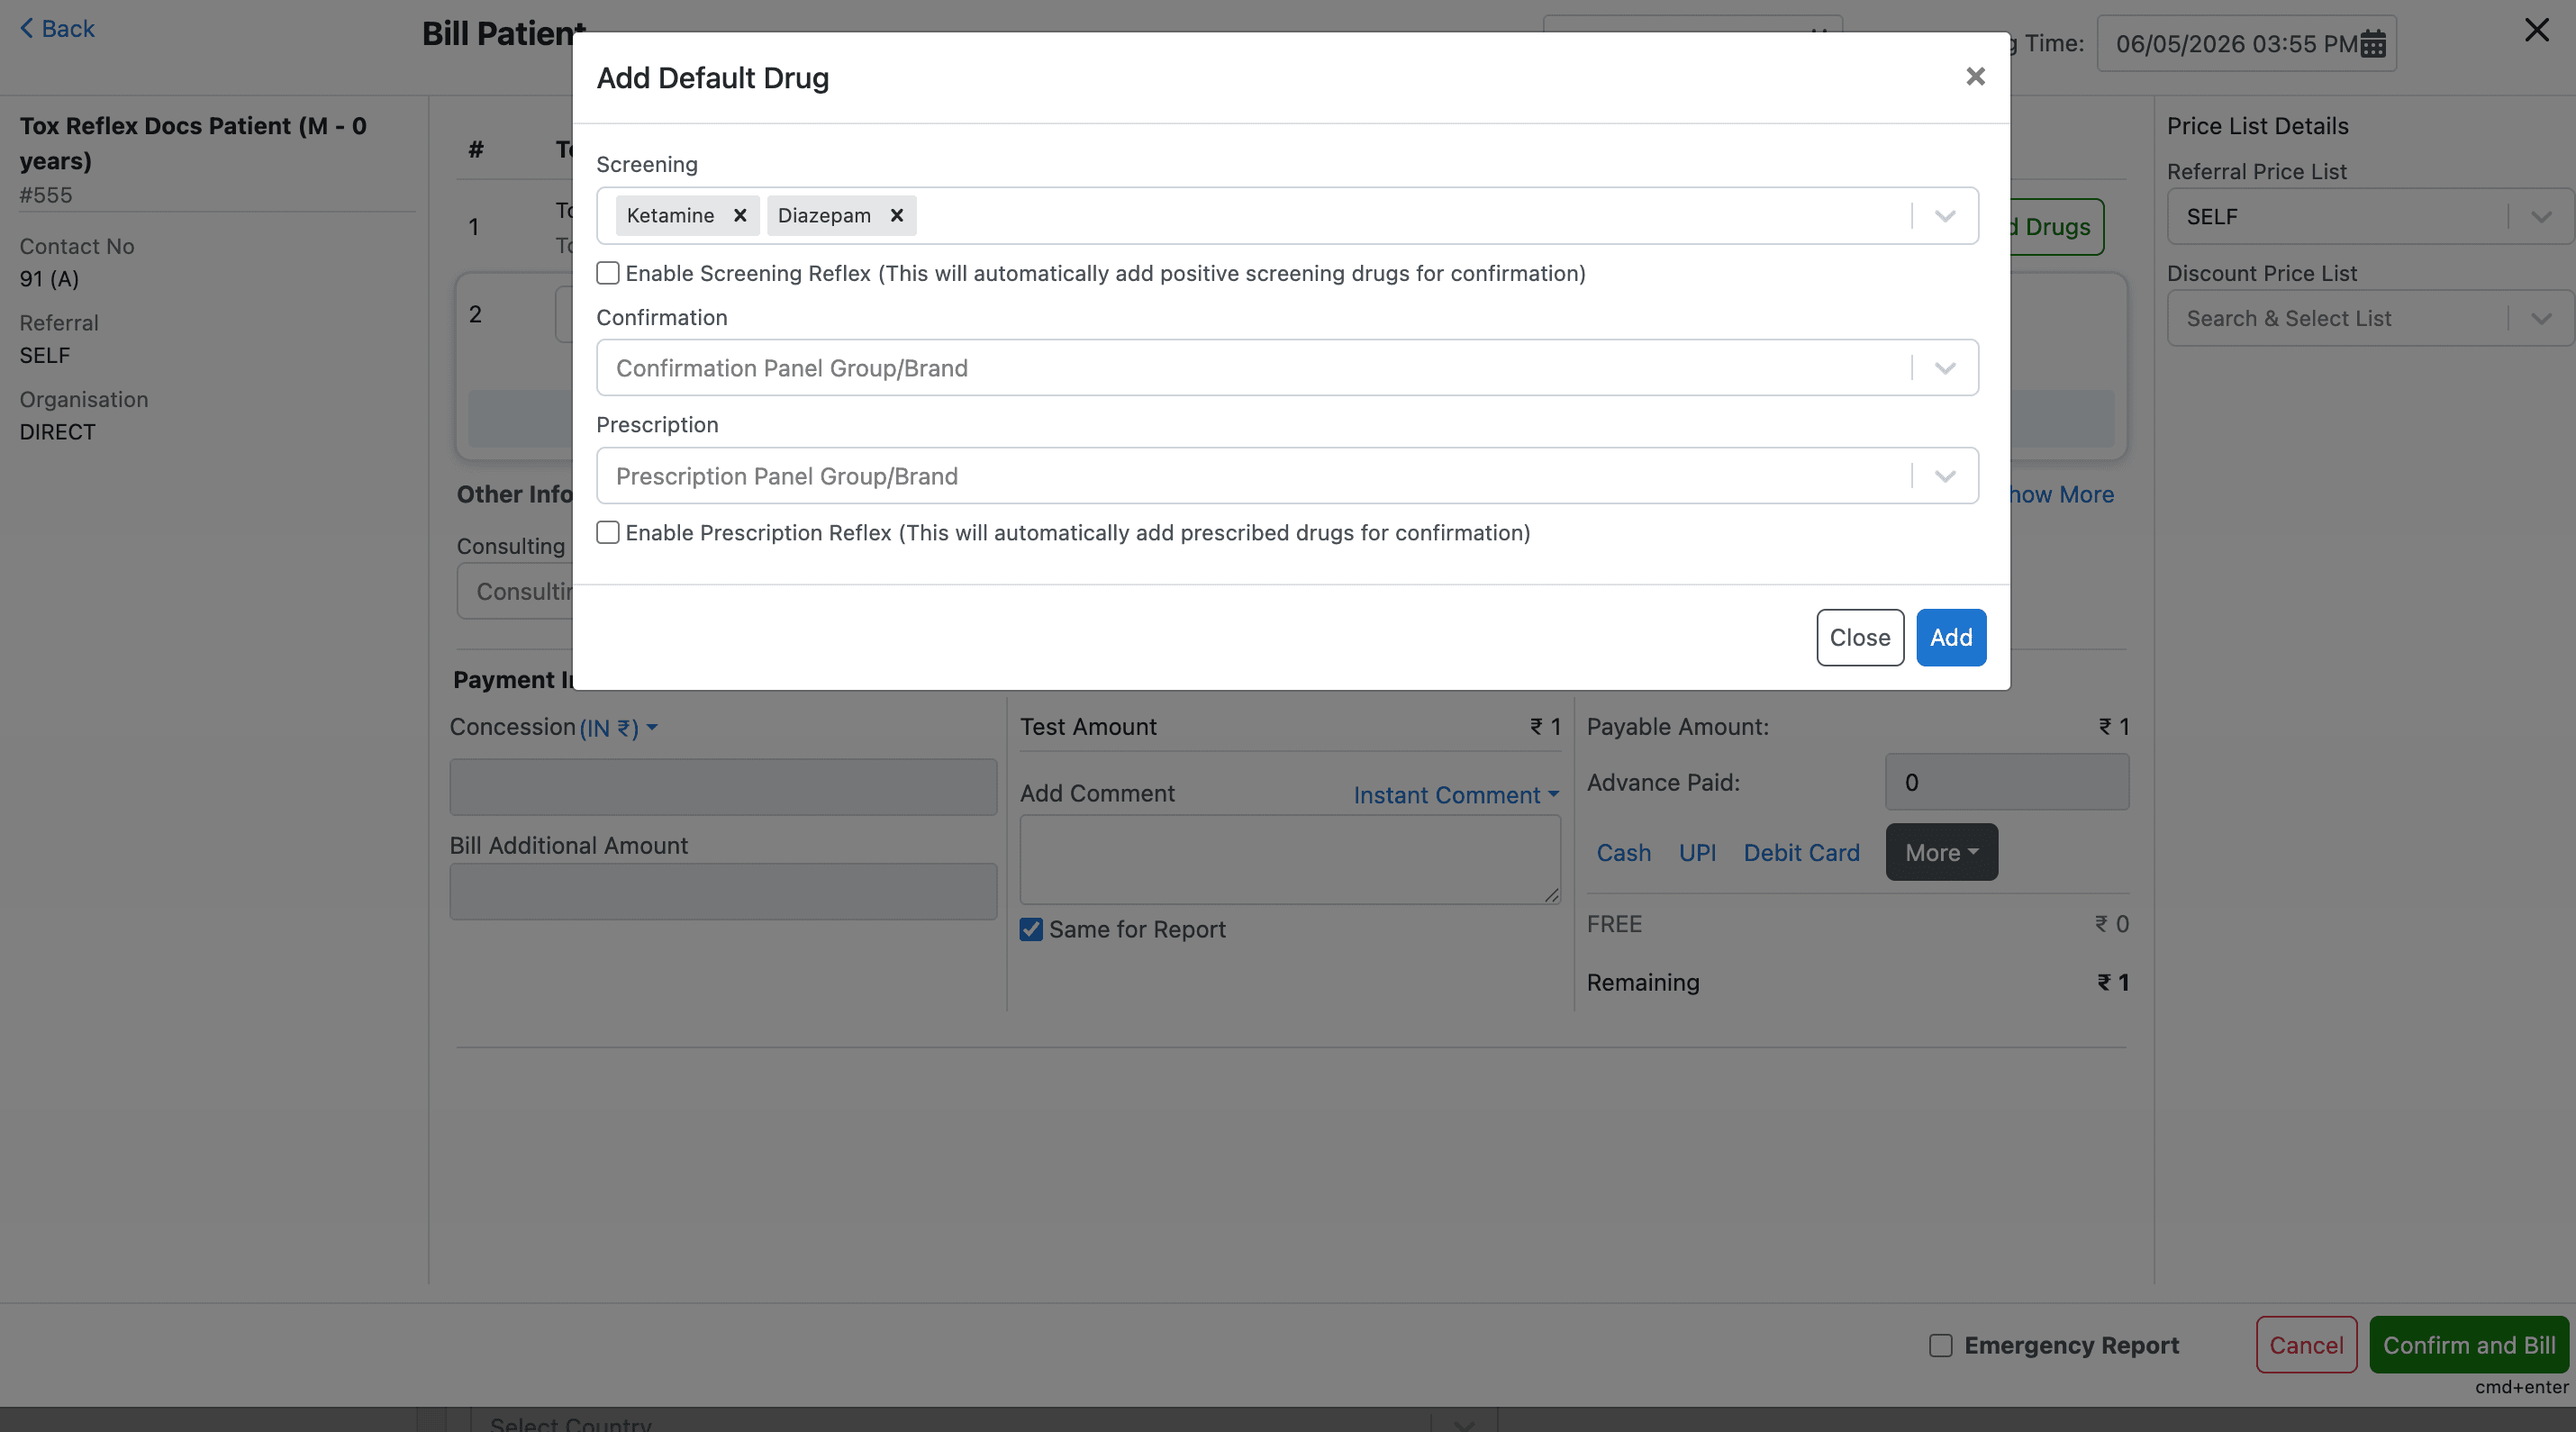This screenshot has height=1432, width=2576.
Task: Click the Drugs button behind the dialog
Action: pos(2056,227)
